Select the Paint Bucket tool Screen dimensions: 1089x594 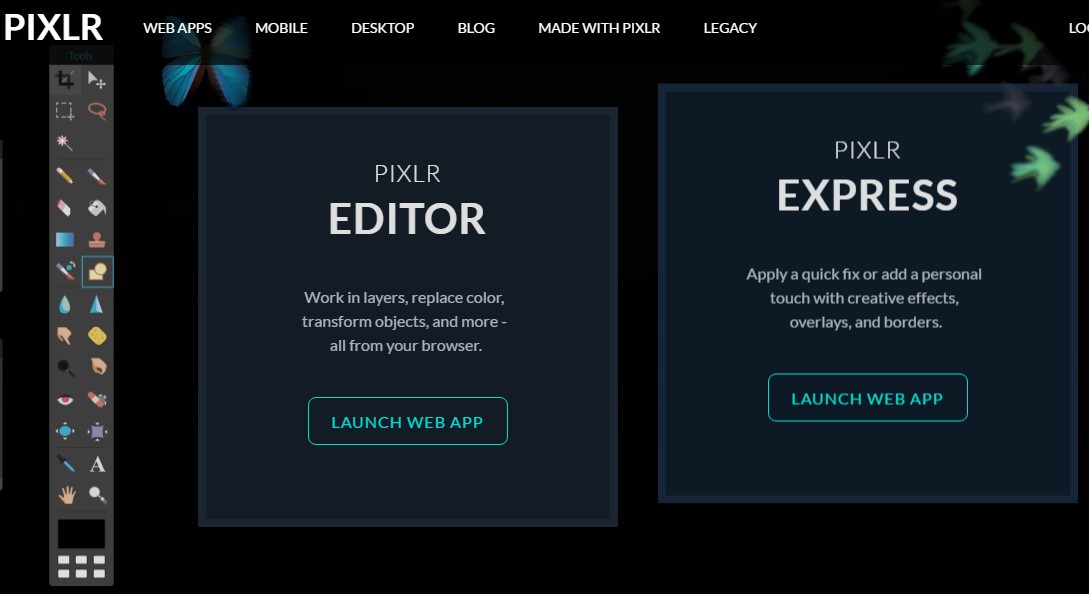pyautogui.click(x=97, y=207)
